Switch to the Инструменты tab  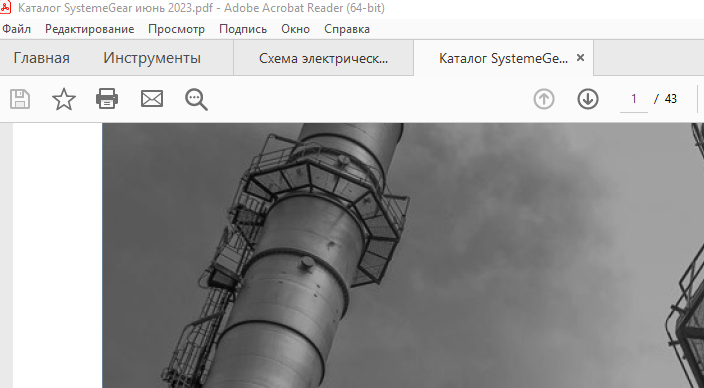coord(152,58)
